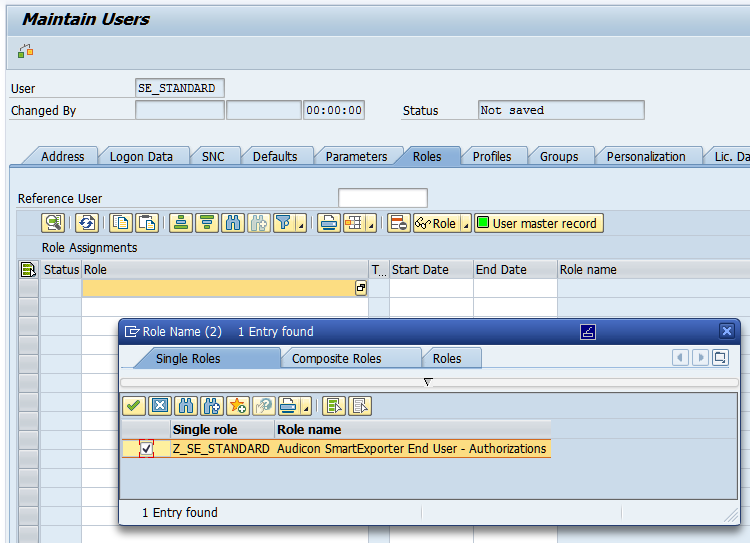Toggle the checkbox for Z_SE_STANDARD row
The image size is (750, 543).
147,449
